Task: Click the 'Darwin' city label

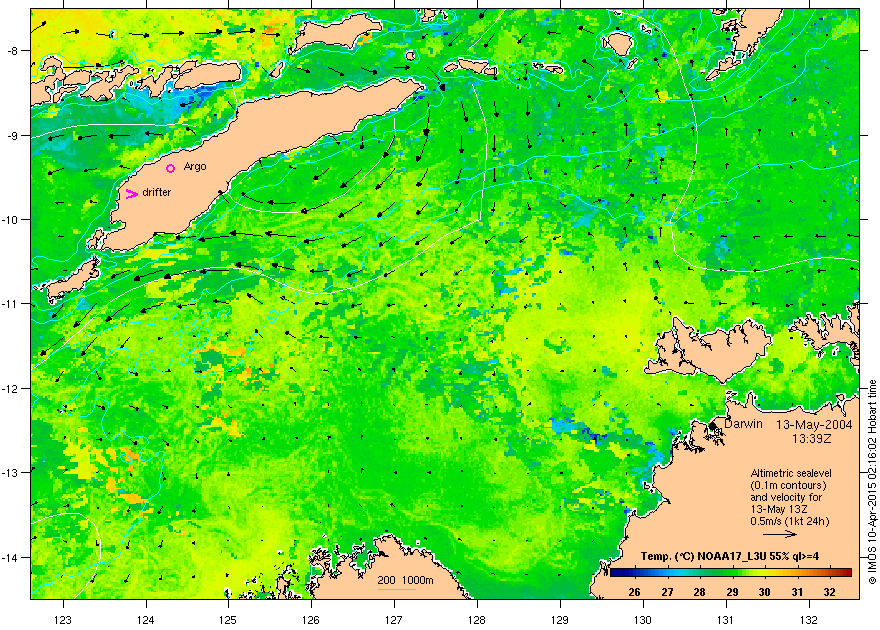Action: pyautogui.click(x=743, y=424)
